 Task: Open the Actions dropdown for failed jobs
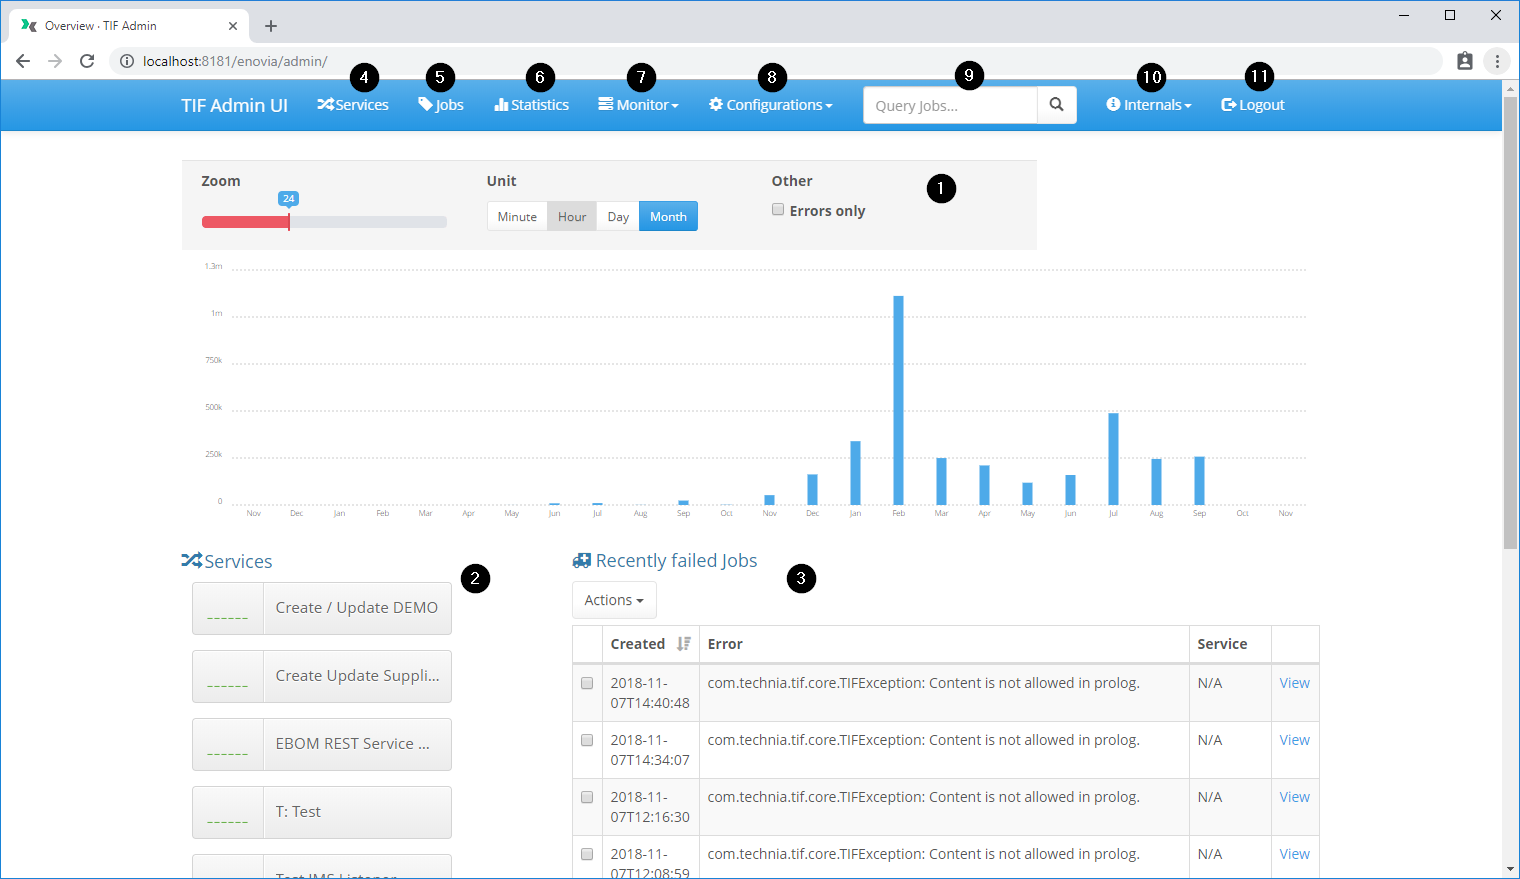(614, 600)
